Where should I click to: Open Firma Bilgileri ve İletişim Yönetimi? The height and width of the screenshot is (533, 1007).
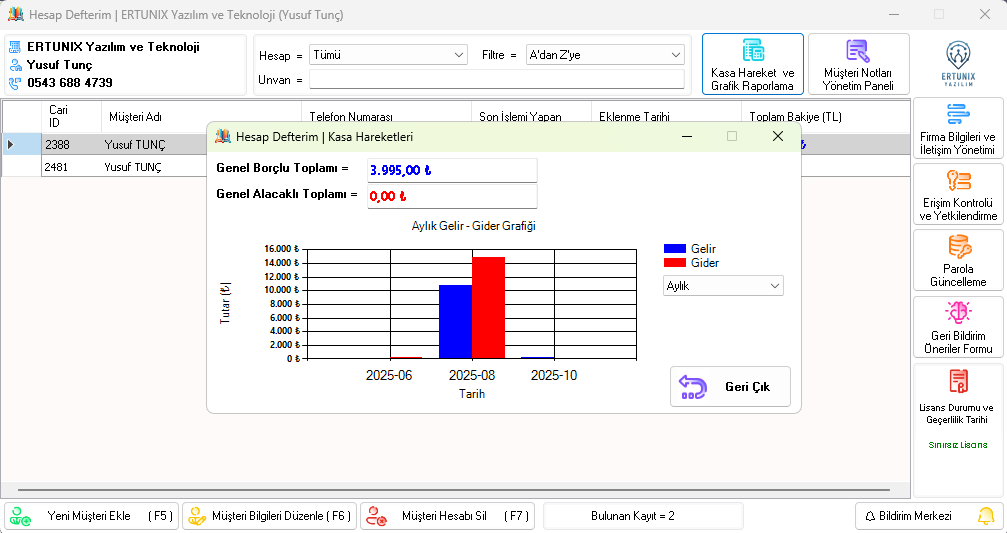[957, 128]
